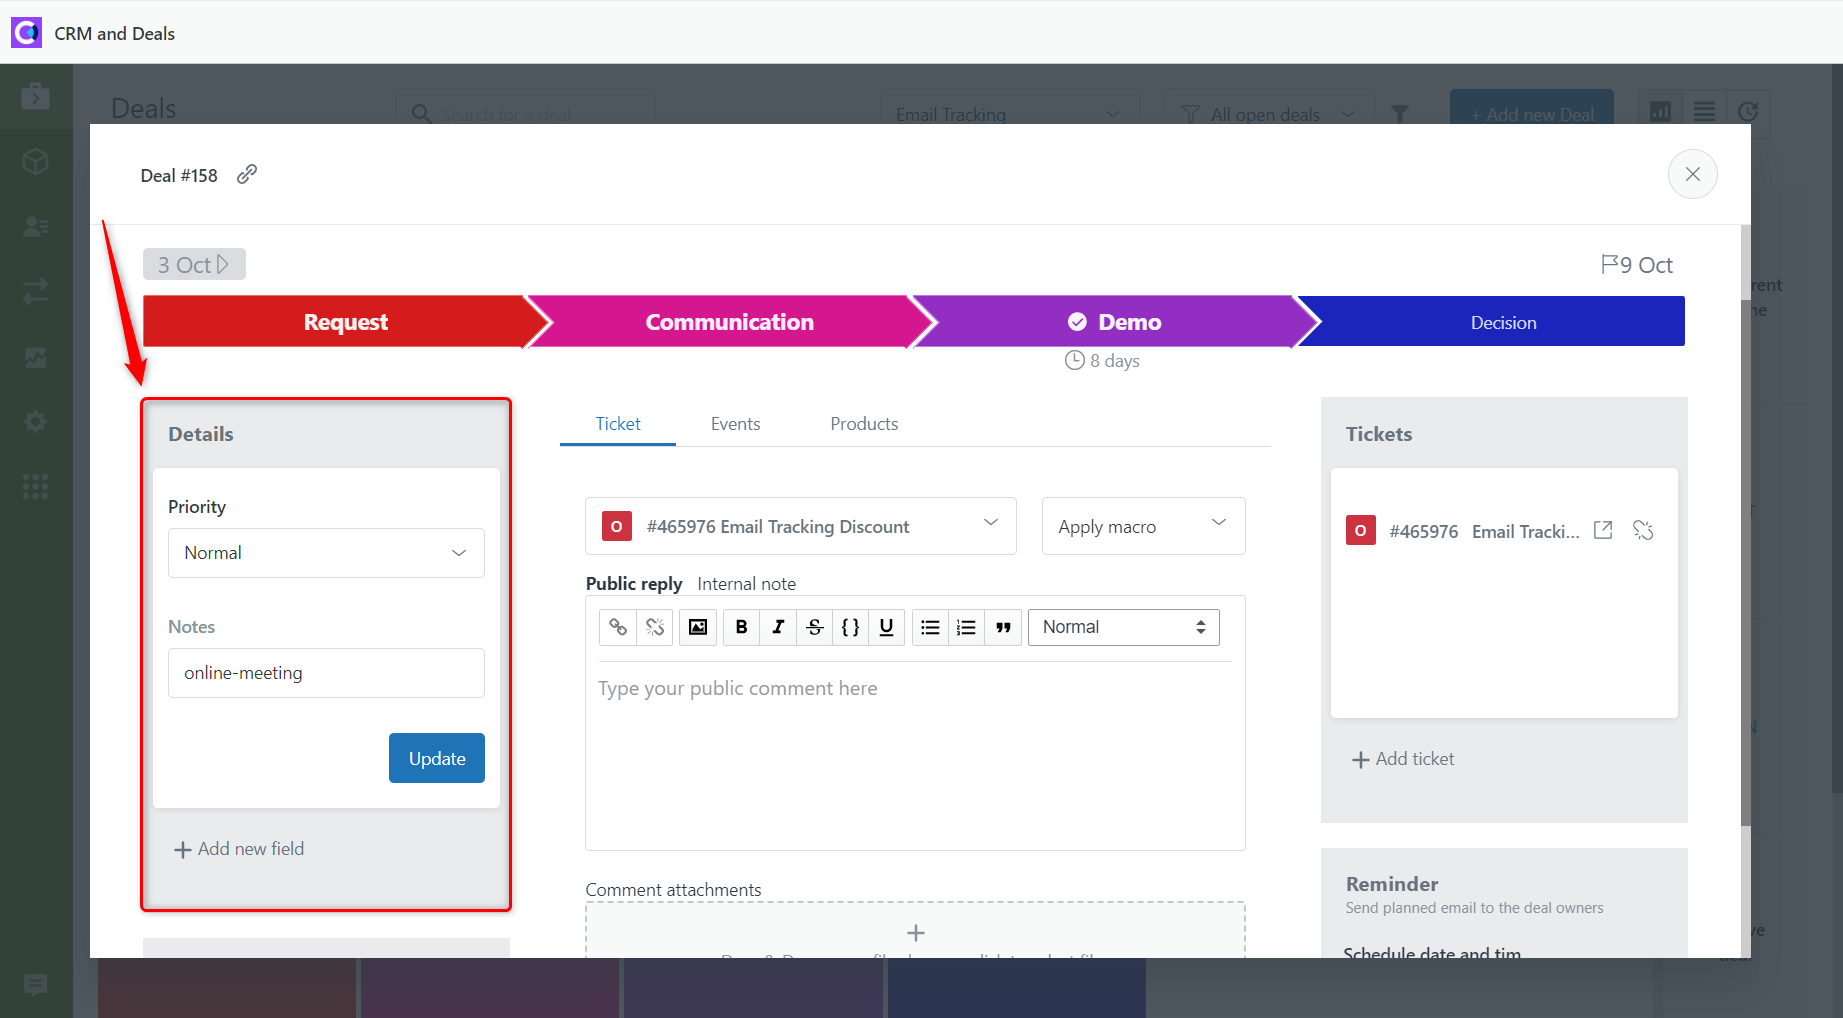Open the analytics chart icon in sidebar

(35, 356)
